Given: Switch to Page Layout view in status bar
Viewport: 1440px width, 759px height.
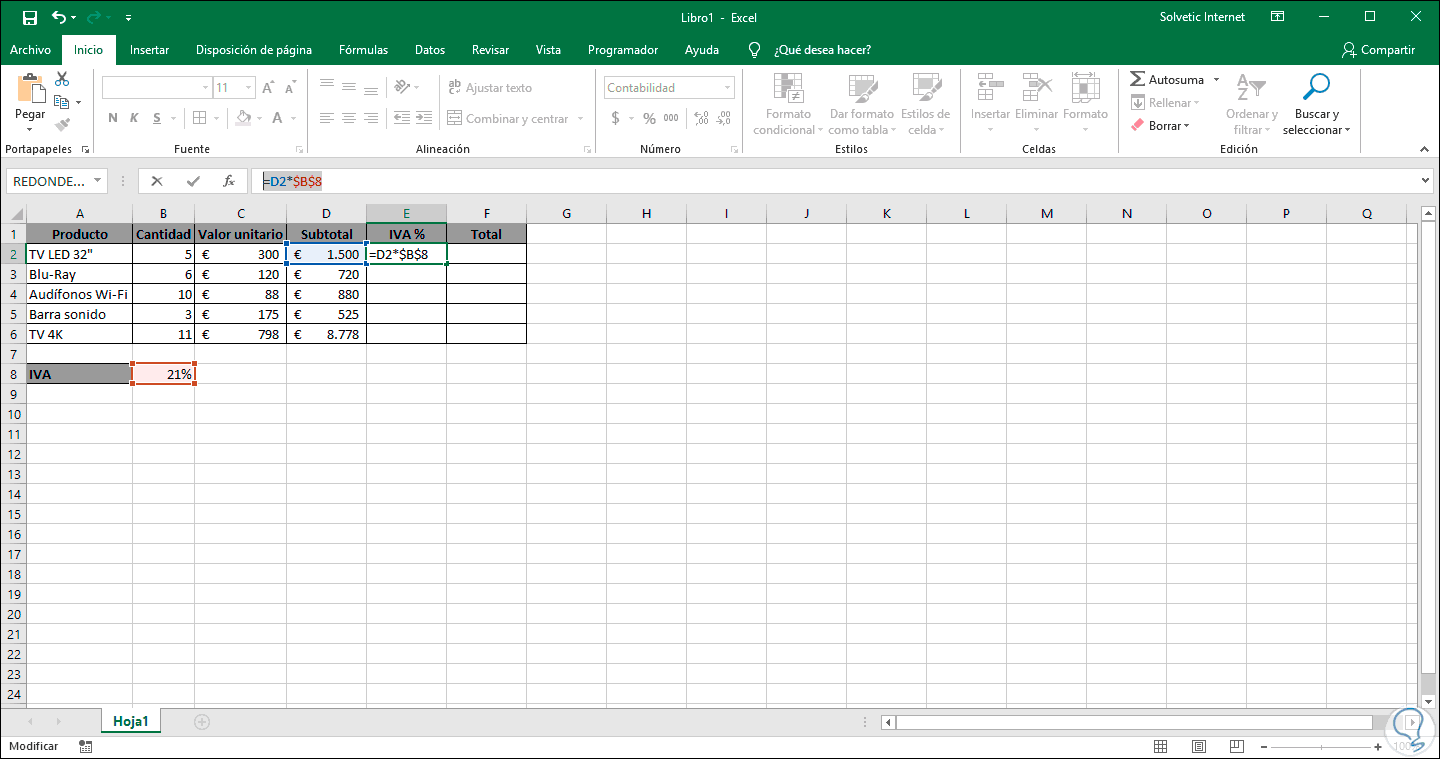Looking at the screenshot, I should 1199,746.
